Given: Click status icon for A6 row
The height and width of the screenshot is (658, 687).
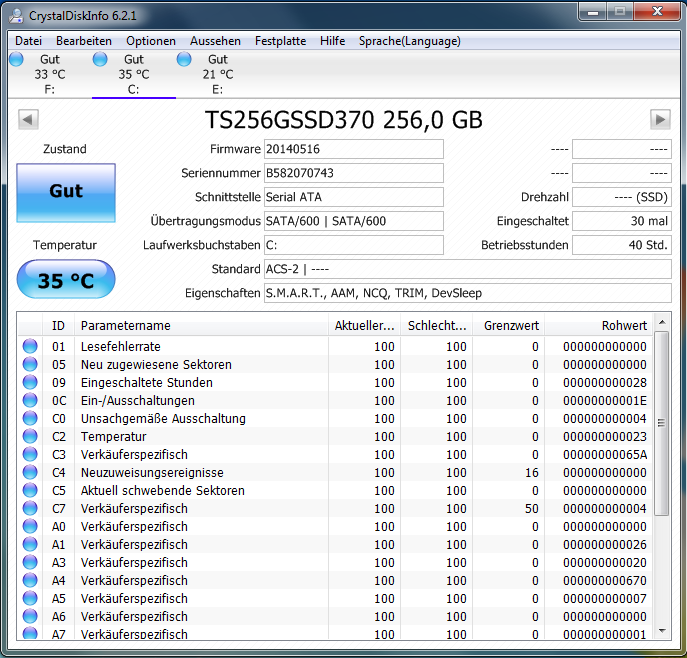Looking at the screenshot, I should coord(30,616).
